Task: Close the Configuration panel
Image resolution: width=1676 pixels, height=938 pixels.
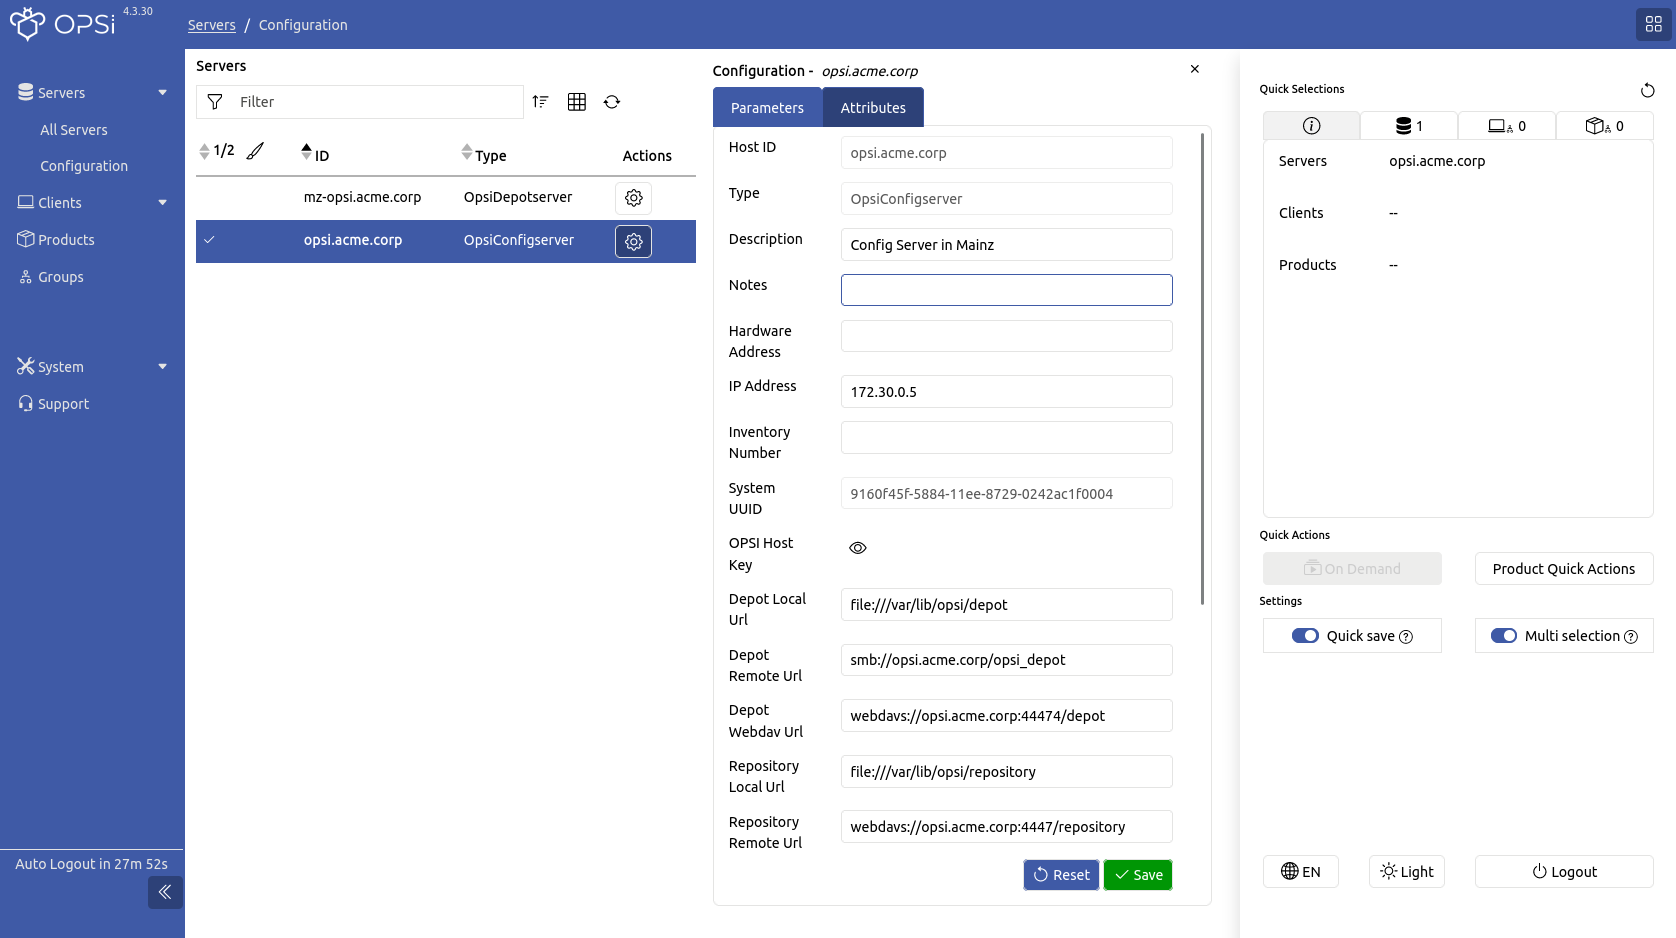Action: (1194, 69)
